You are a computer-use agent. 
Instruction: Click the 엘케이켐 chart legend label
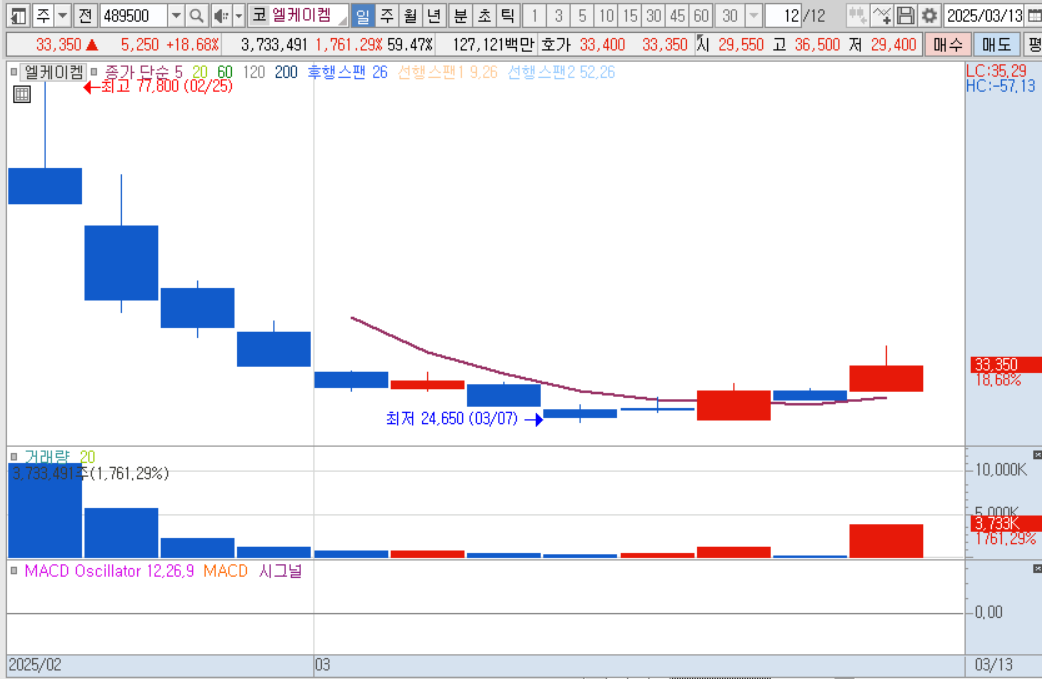point(54,72)
